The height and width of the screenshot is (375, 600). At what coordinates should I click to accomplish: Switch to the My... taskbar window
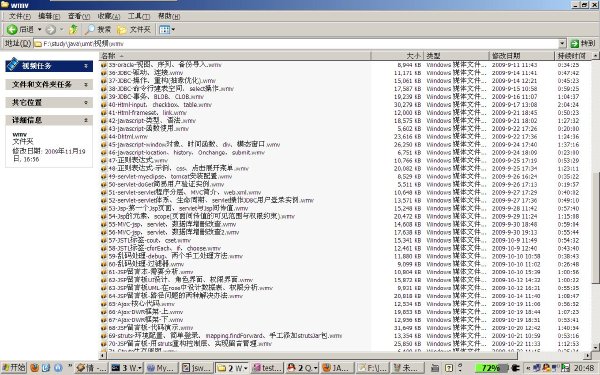click(x=161, y=368)
